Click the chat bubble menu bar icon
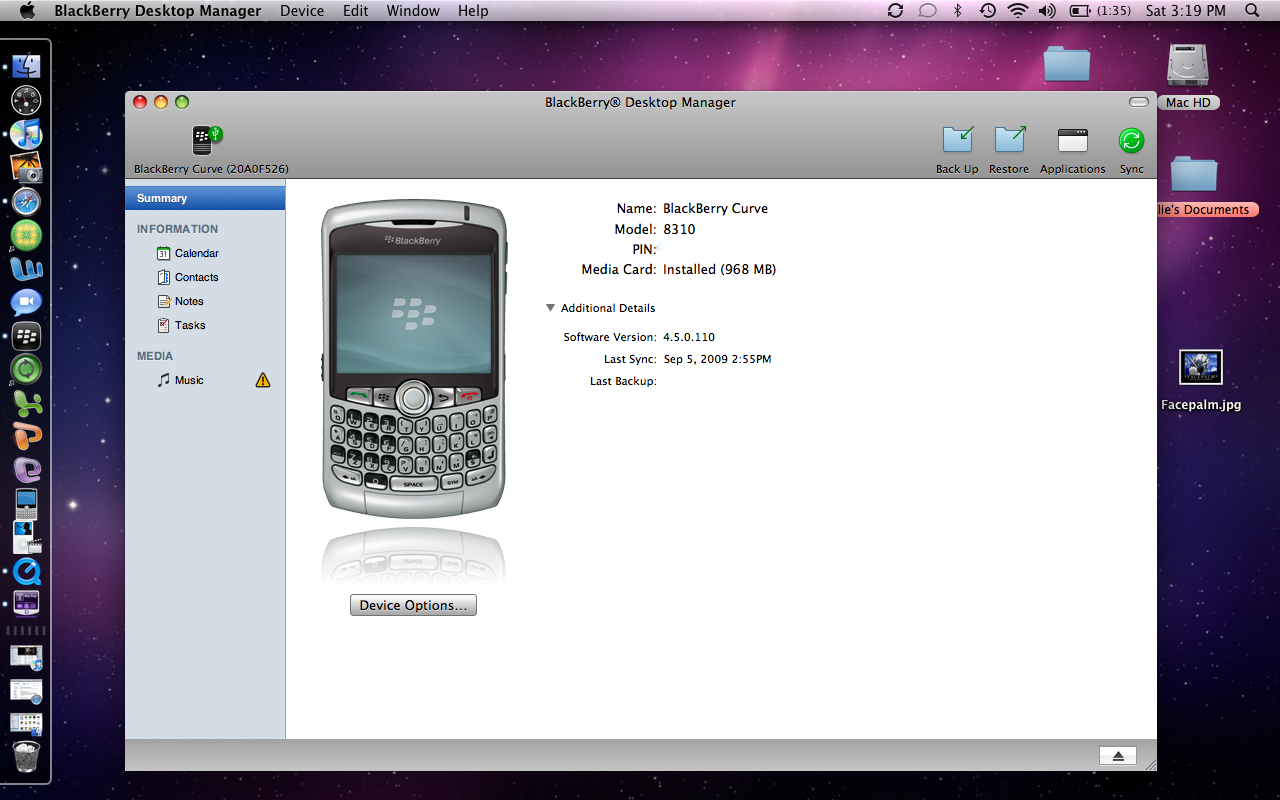1280x800 pixels. click(927, 11)
